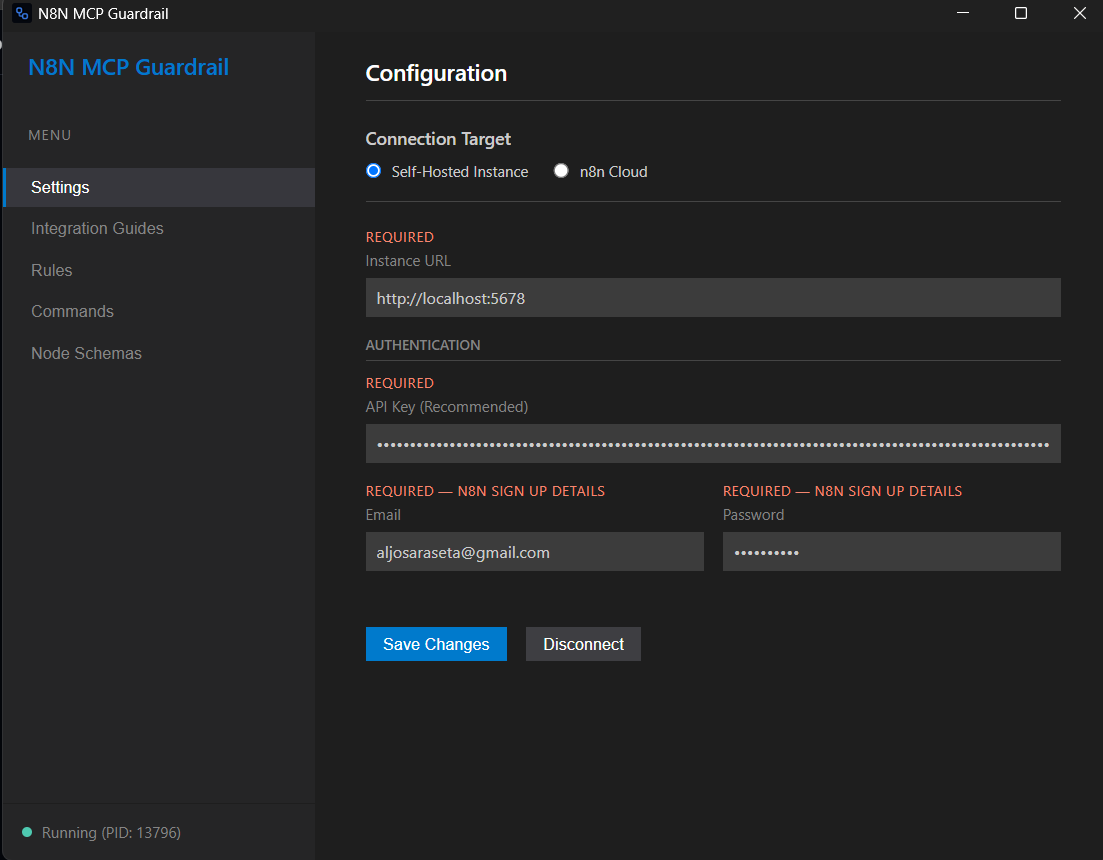
Task: Click the MENU label in the sidebar
Action: coord(50,135)
